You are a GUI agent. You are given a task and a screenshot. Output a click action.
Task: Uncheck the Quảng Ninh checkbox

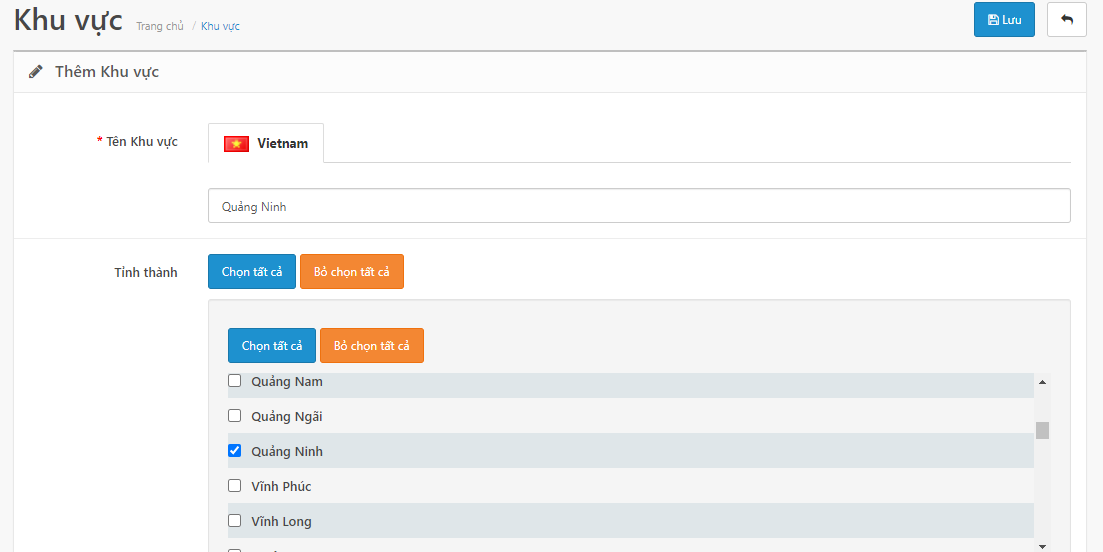235,451
